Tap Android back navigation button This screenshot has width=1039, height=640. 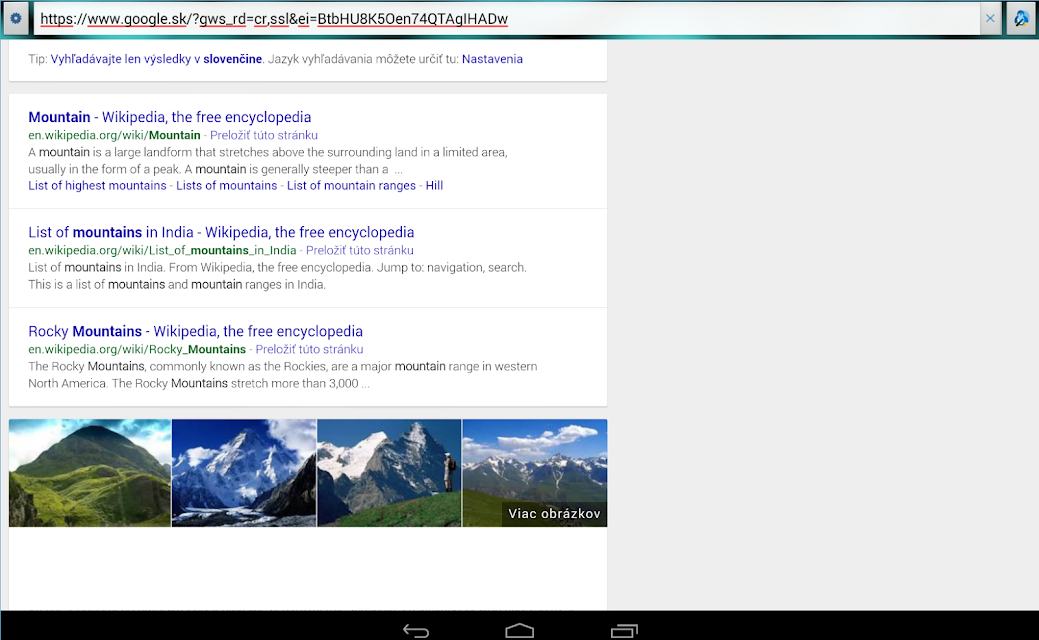click(415, 631)
